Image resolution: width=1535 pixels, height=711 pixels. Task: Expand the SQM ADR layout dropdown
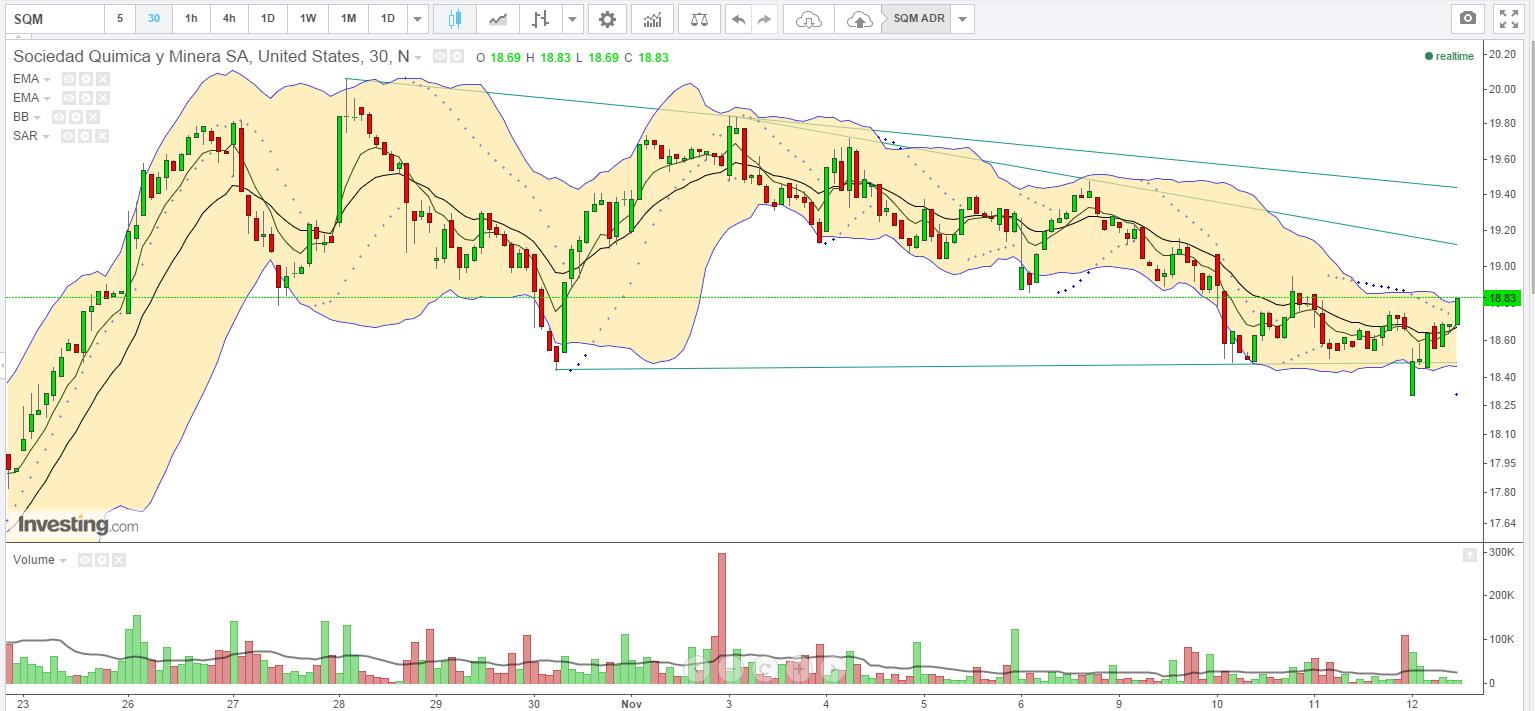pos(962,19)
